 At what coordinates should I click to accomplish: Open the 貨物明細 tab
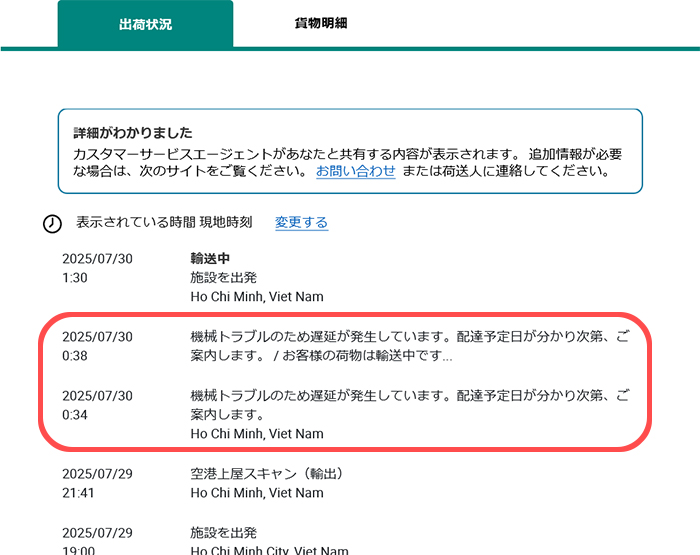[321, 23]
